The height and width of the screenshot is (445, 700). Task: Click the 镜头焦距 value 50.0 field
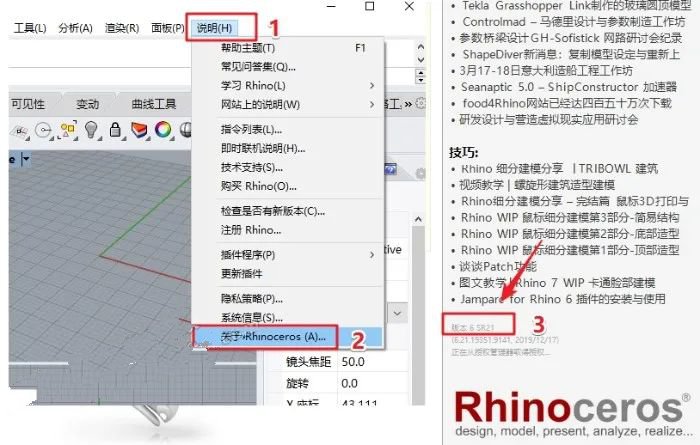[373, 362]
